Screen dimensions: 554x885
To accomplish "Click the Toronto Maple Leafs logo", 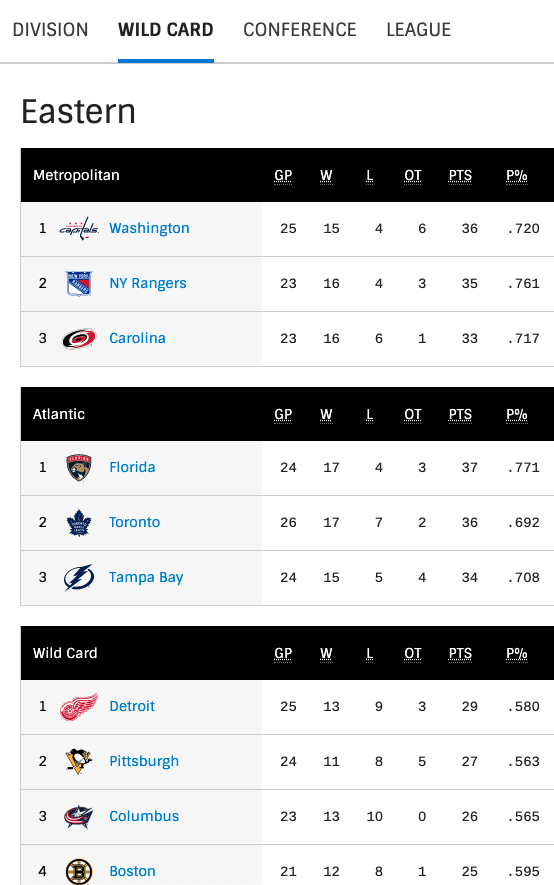I will pos(79,523).
